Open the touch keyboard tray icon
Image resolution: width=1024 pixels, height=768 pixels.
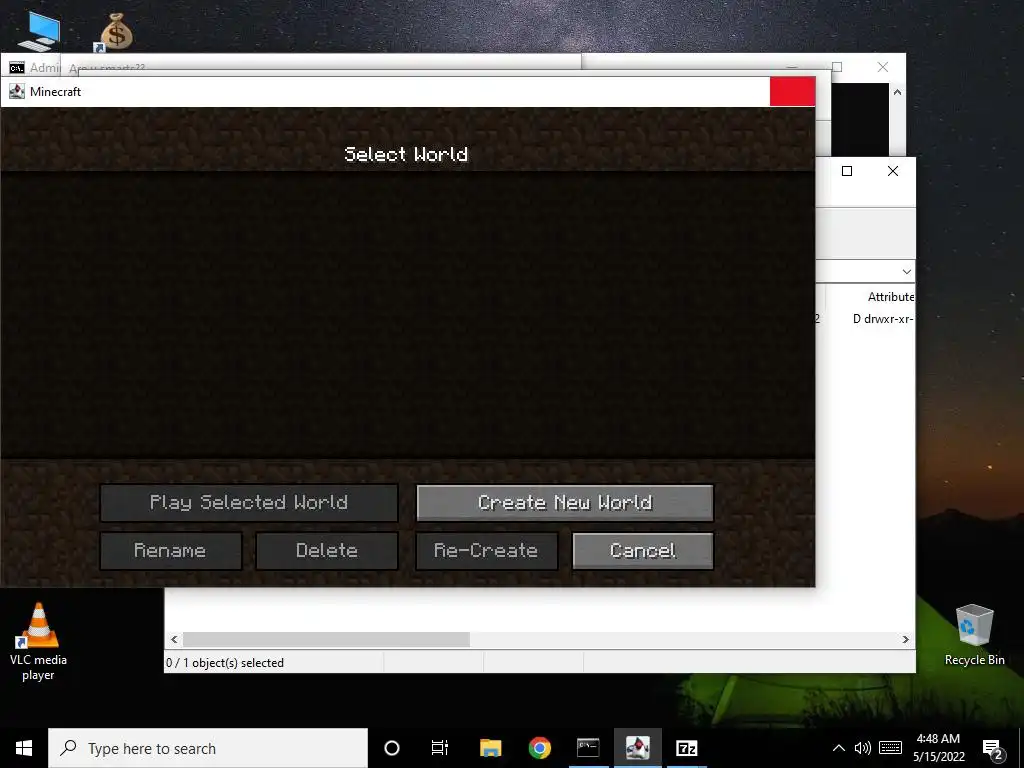[x=890, y=748]
